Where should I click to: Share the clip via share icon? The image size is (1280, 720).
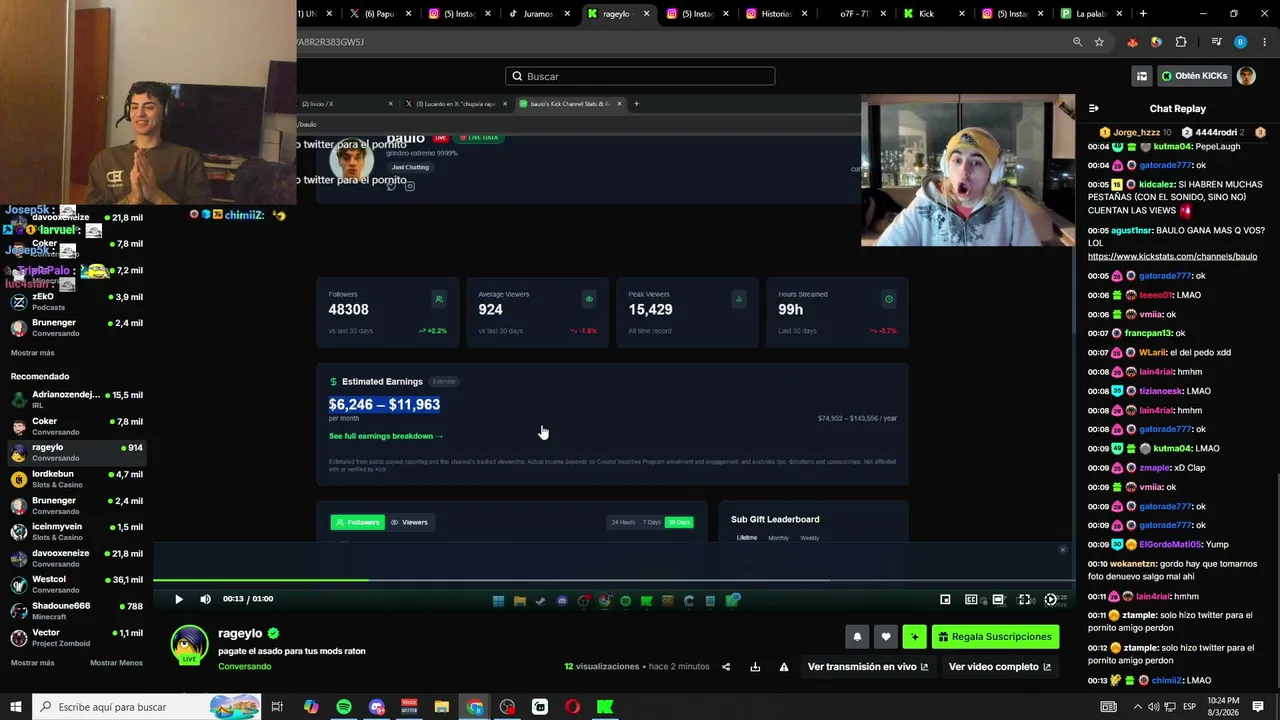(726, 667)
